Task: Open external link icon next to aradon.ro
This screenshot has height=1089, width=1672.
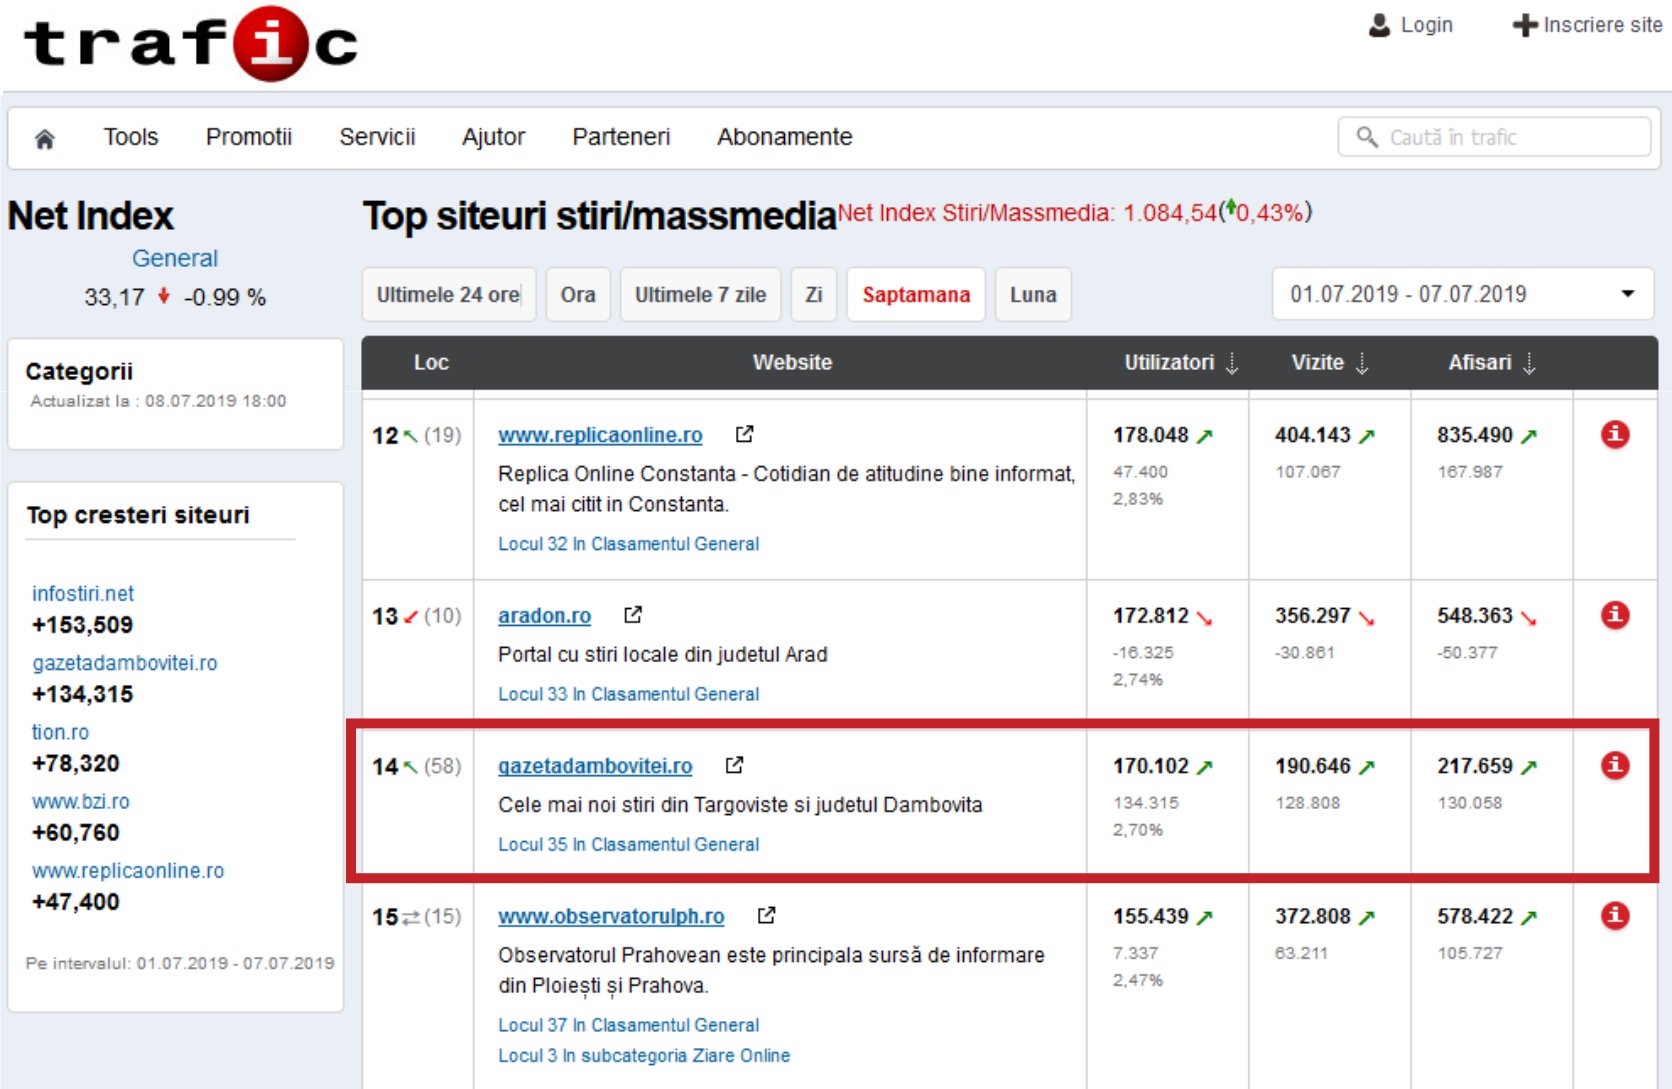Action: [x=633, y=615]
